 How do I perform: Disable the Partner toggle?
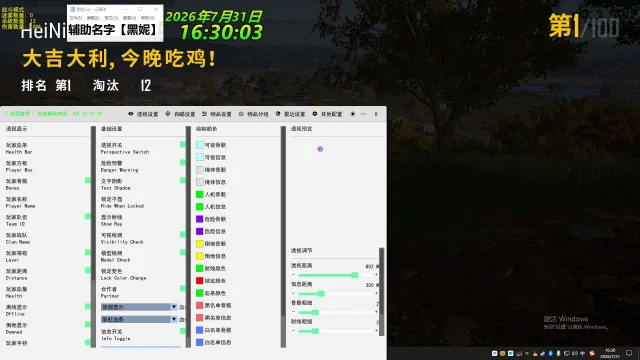pos(182,289)
